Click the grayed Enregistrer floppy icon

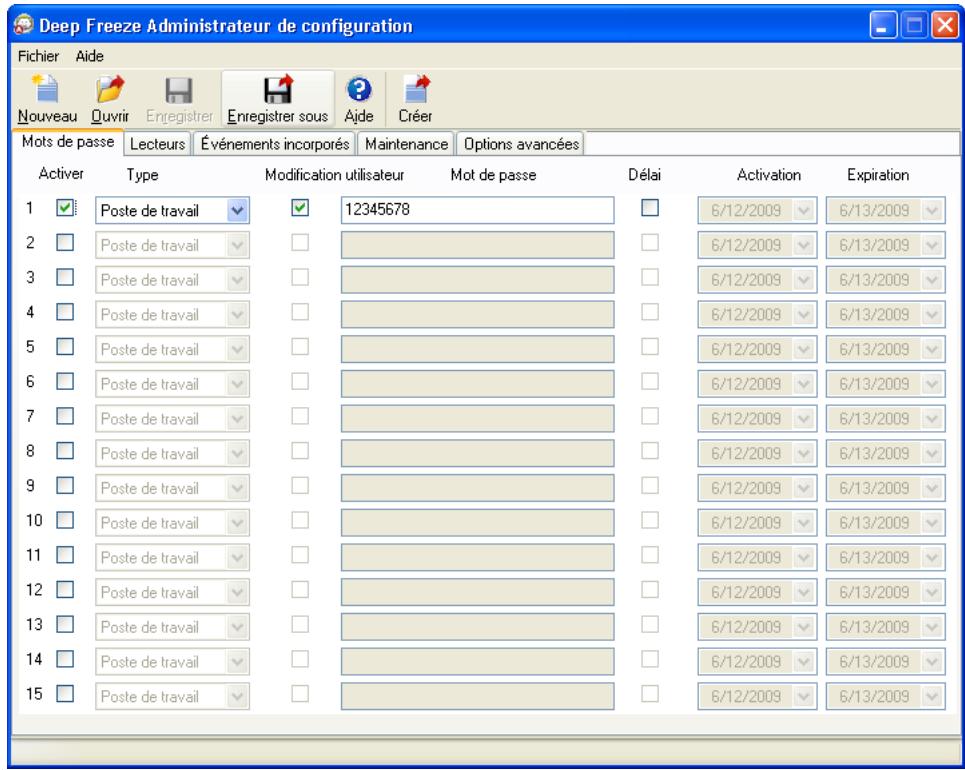click(179, 90)
